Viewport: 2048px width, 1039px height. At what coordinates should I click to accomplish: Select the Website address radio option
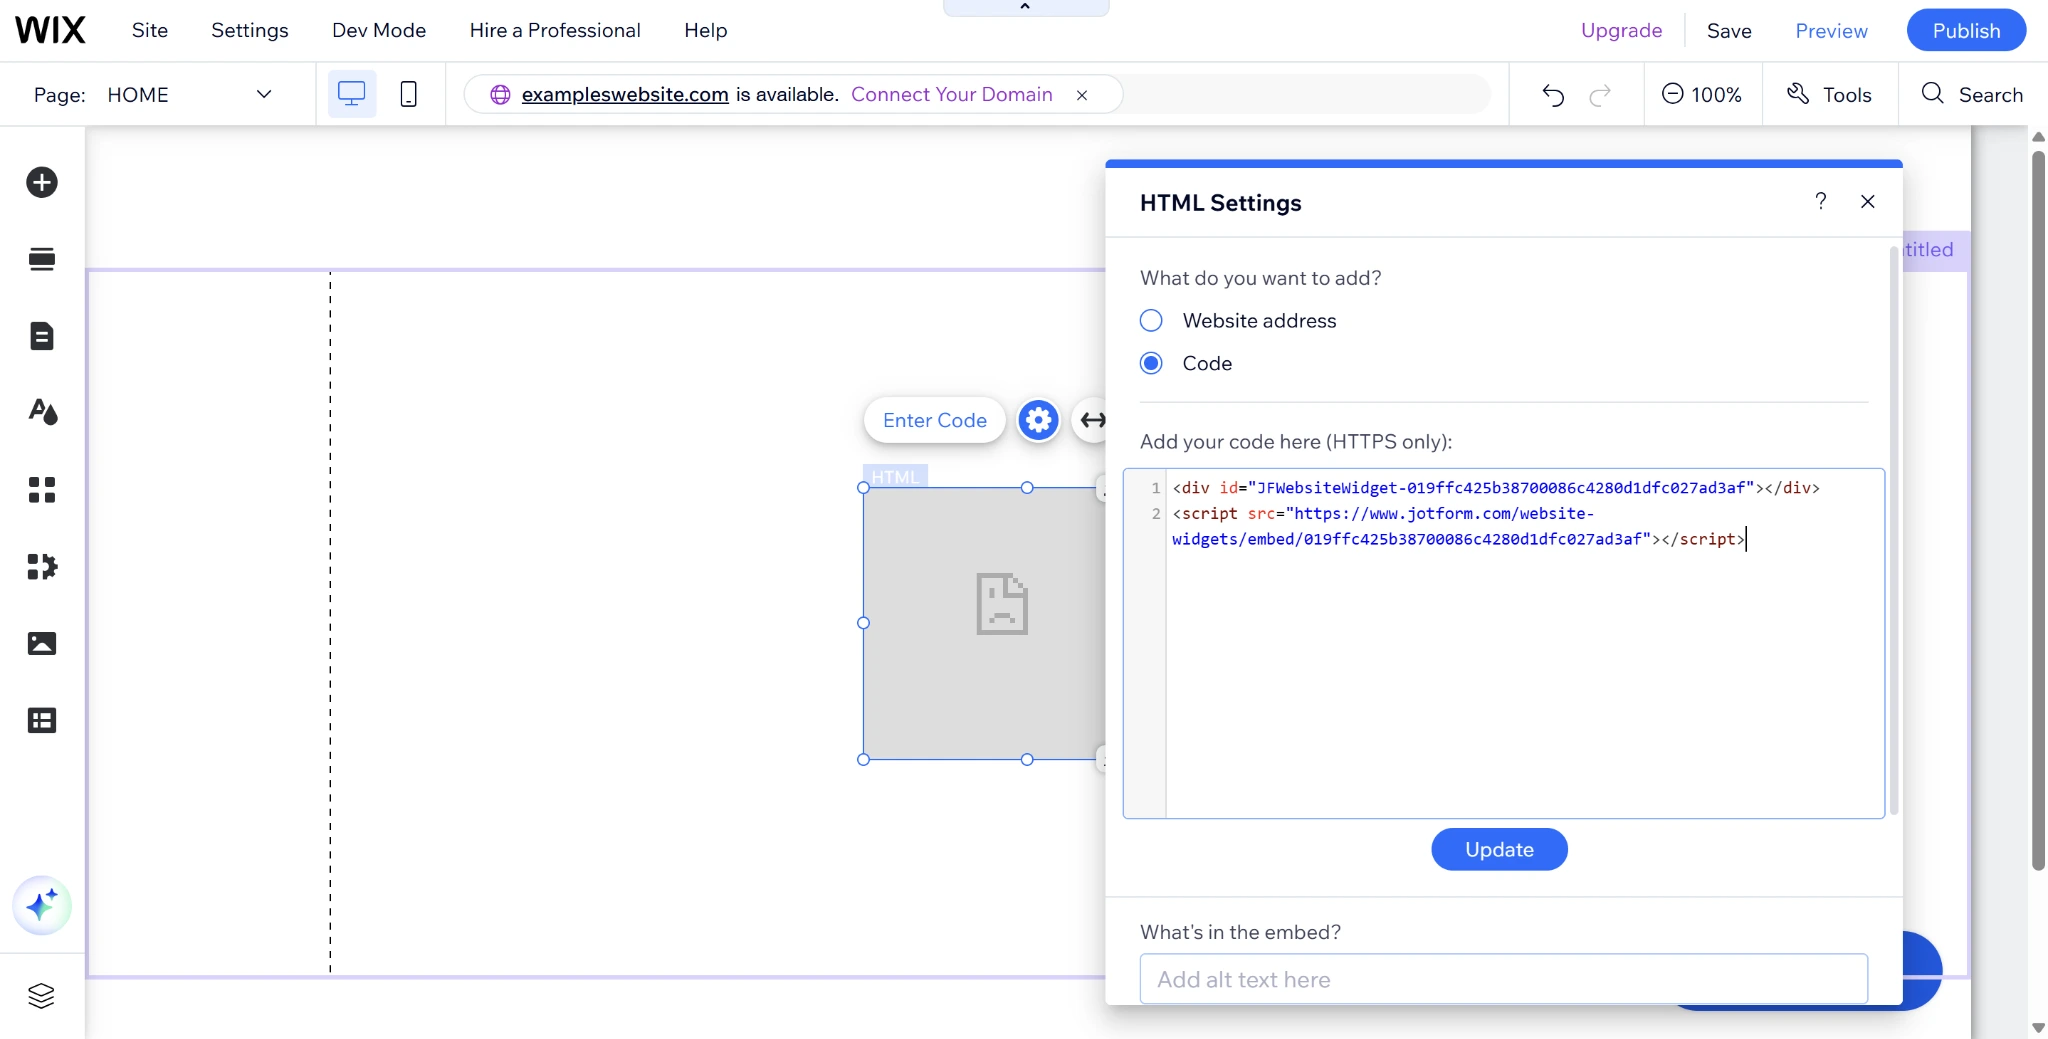coord(1151,320)
